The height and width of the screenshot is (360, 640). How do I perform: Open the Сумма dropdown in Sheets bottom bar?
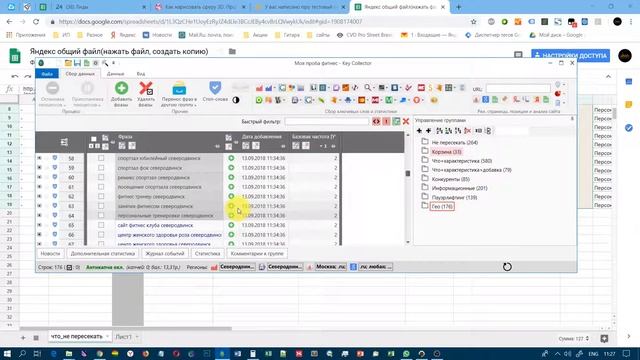574,338
